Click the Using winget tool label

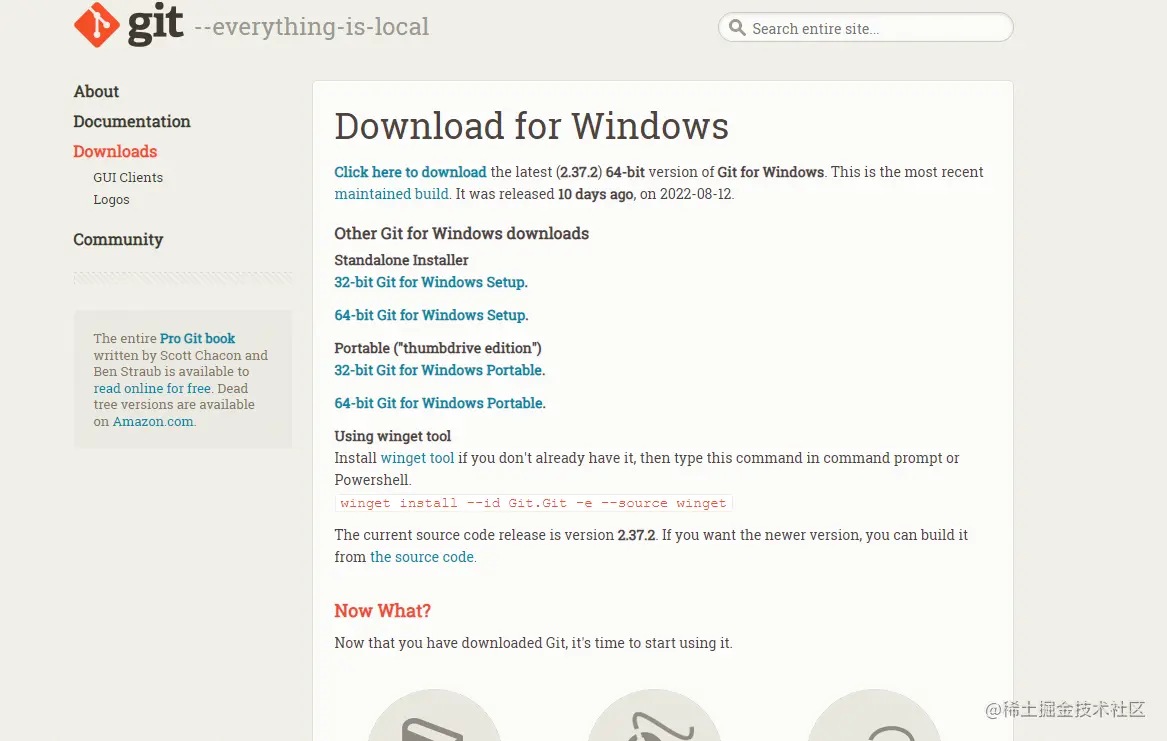pyautogui.click(x=392, y=436)
